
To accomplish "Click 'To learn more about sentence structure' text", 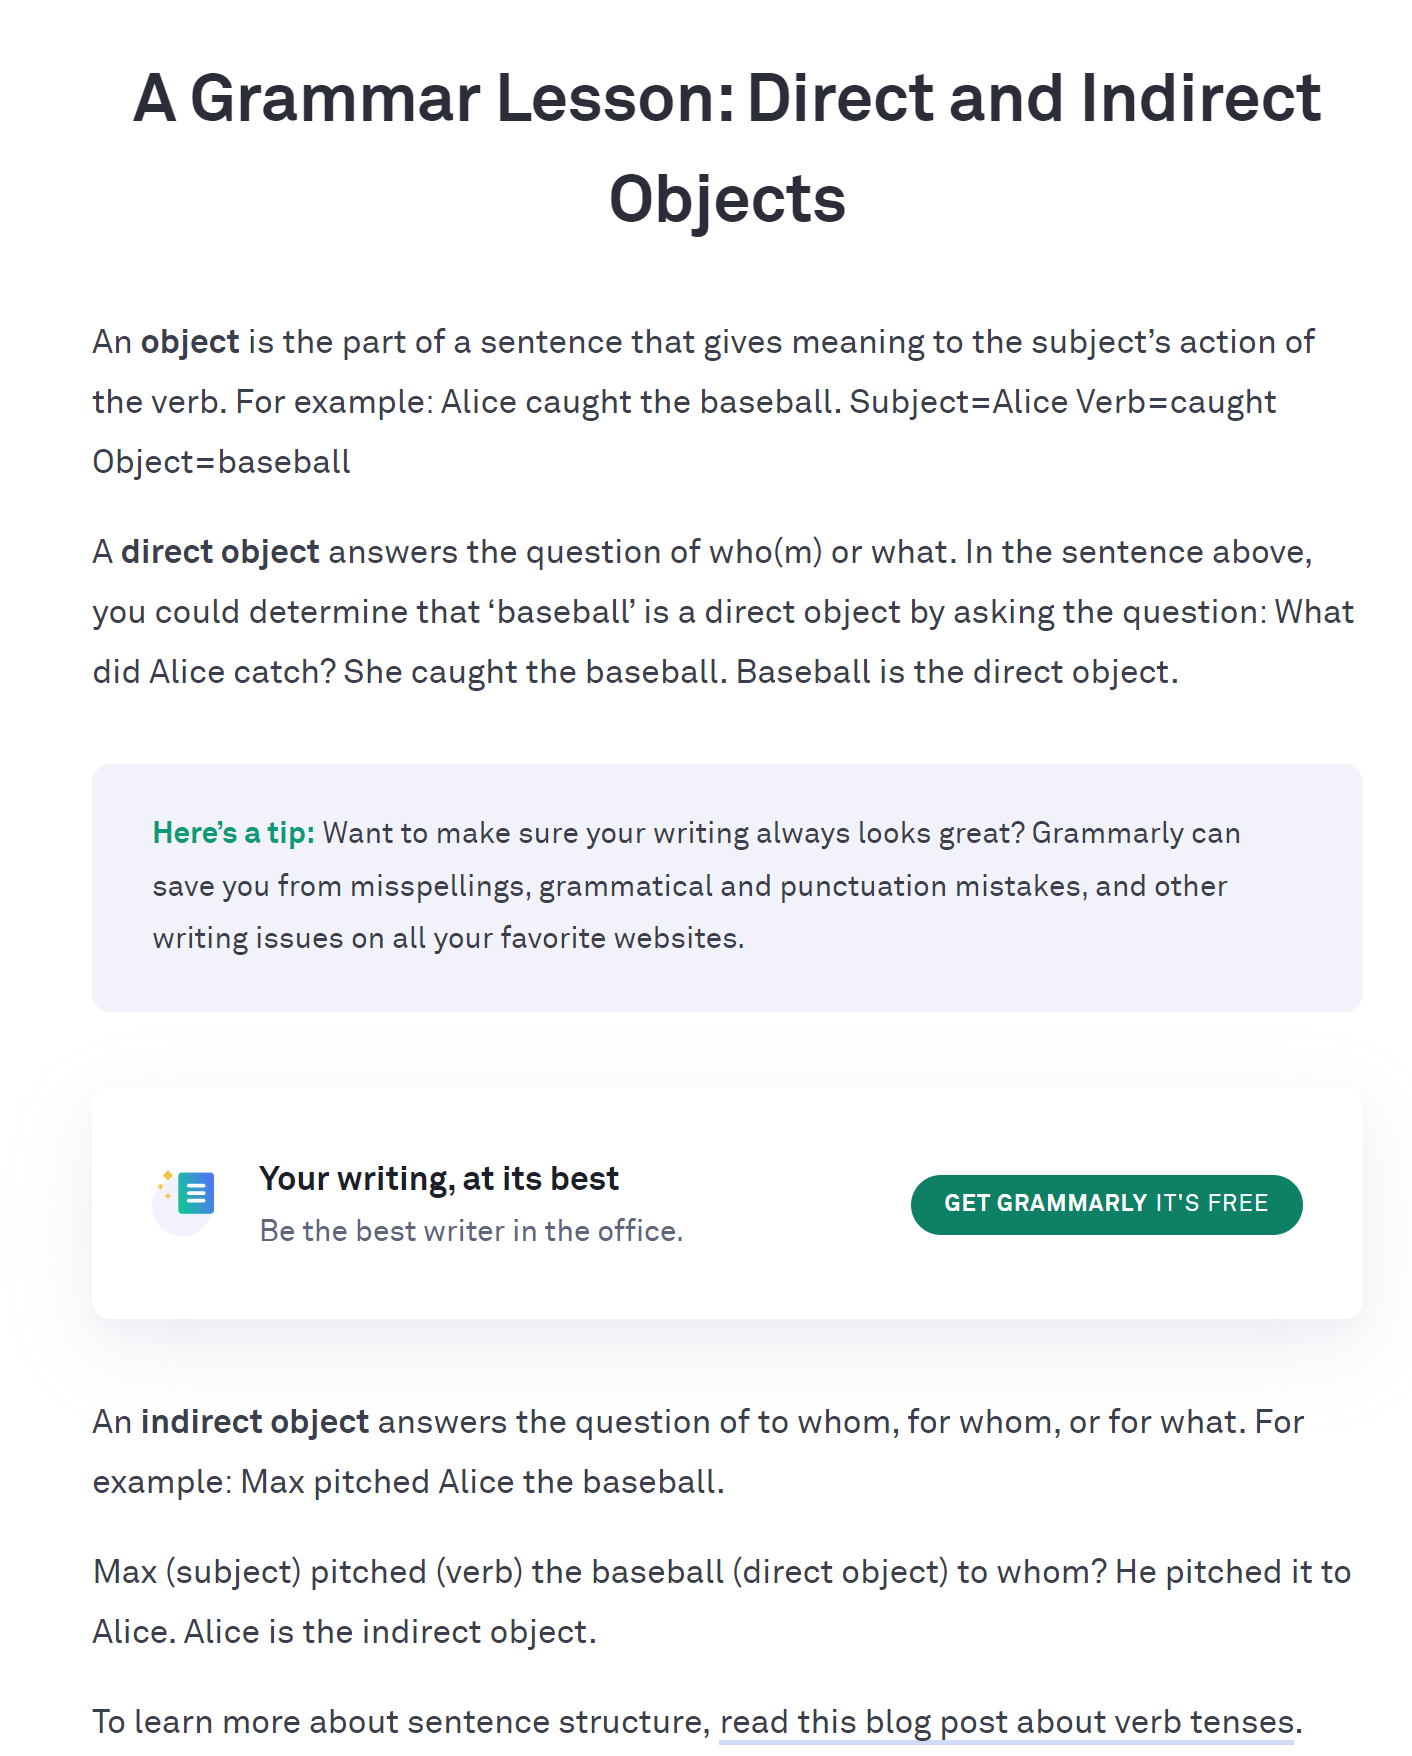I will click(x=400, y=1722).
